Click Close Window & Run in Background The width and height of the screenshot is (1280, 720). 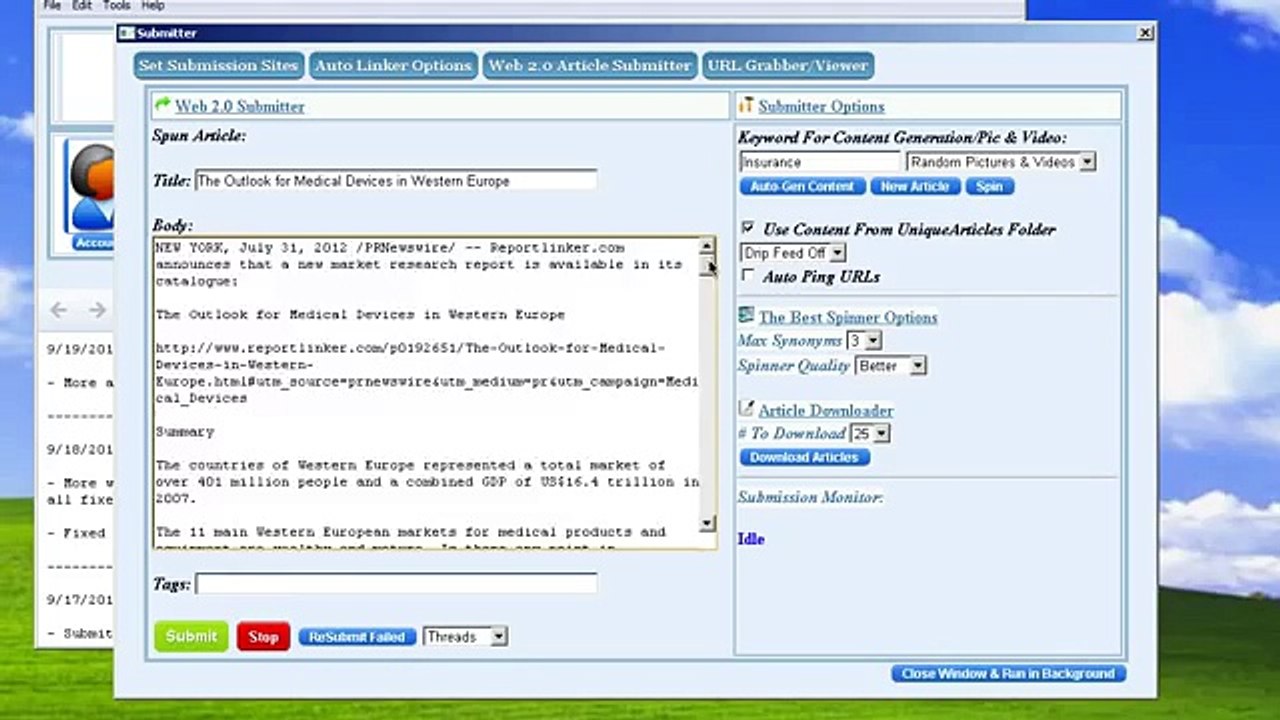pyautogui.click(x=1009, y=674)
